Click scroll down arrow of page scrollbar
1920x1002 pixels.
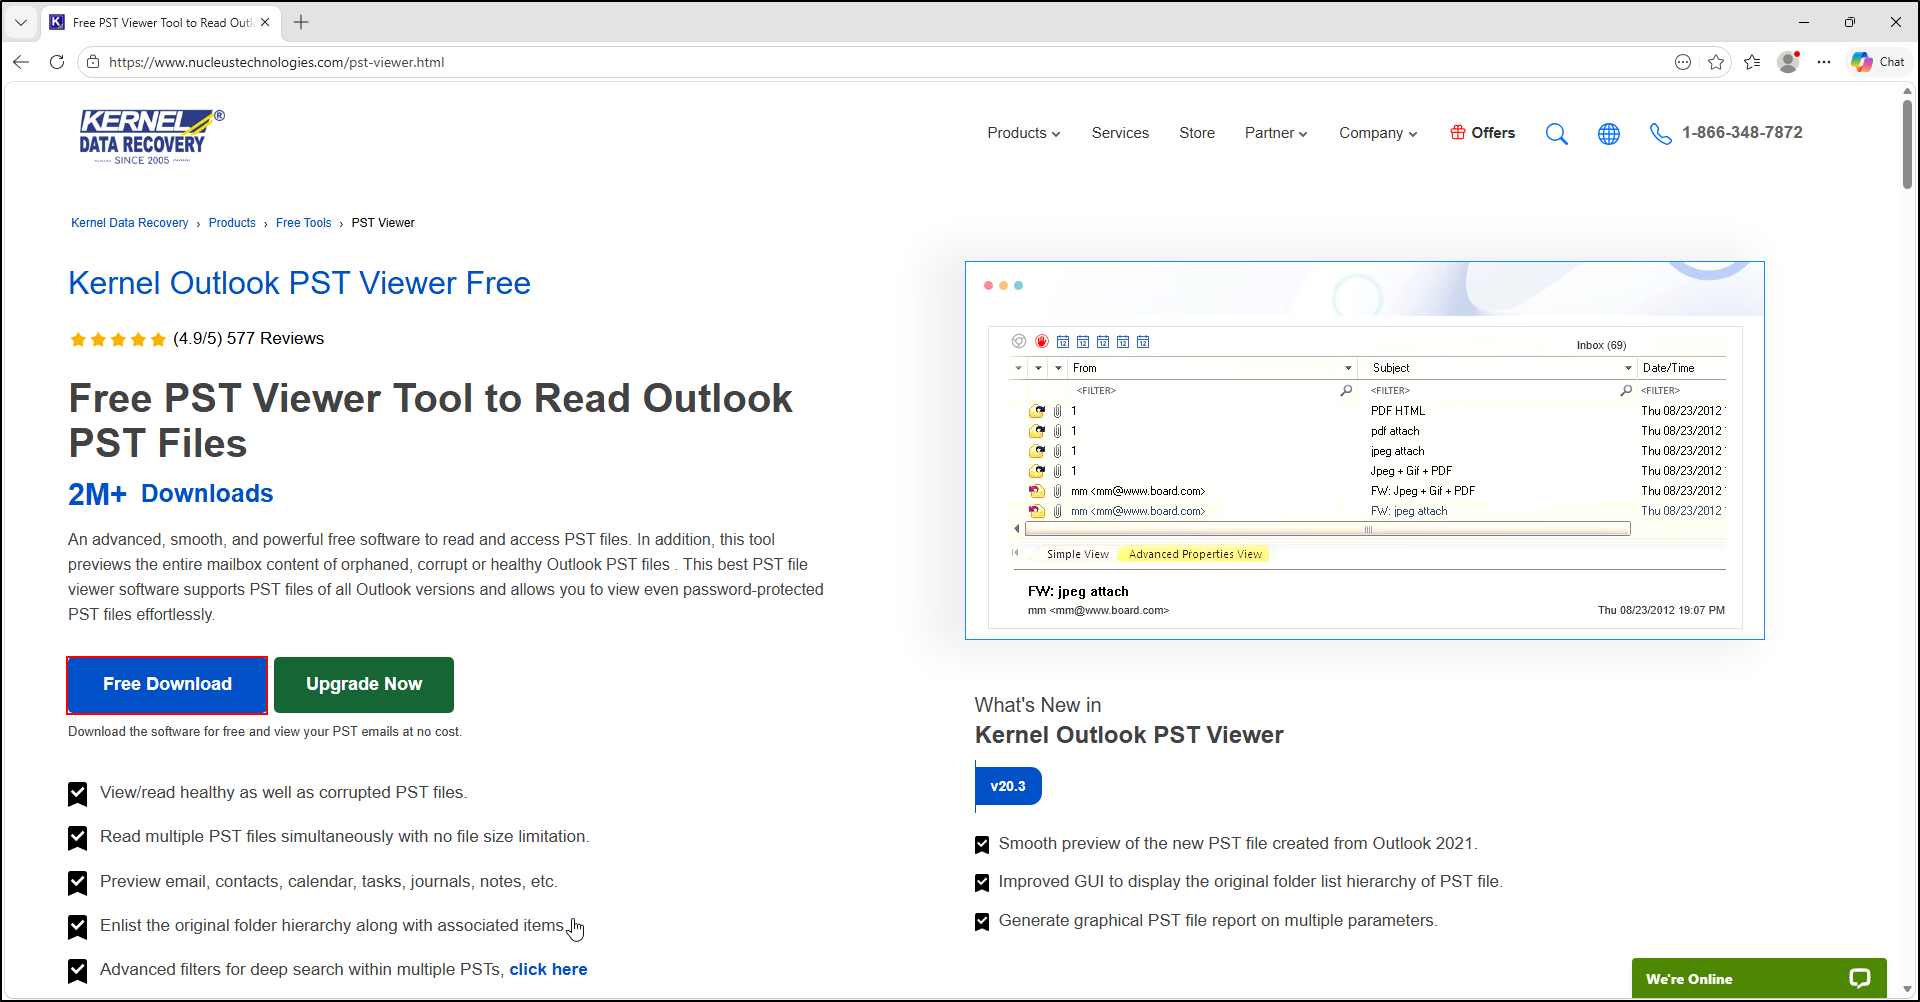coord(1907,990)
